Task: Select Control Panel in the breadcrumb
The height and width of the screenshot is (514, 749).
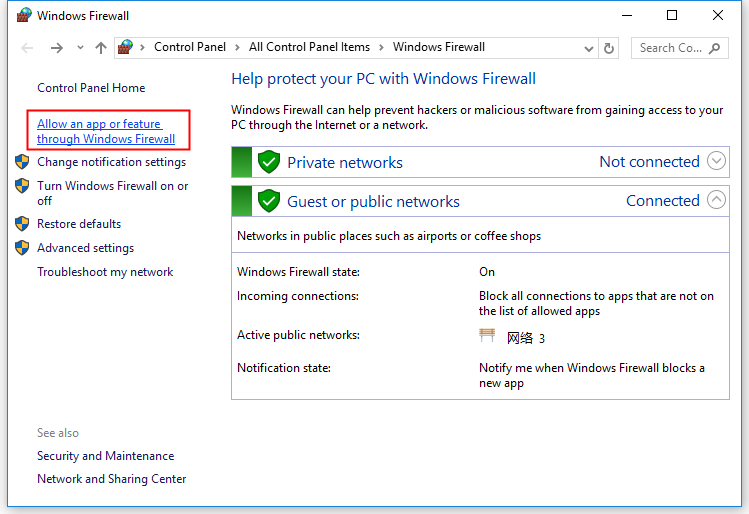Action: (x=190, y=47)
